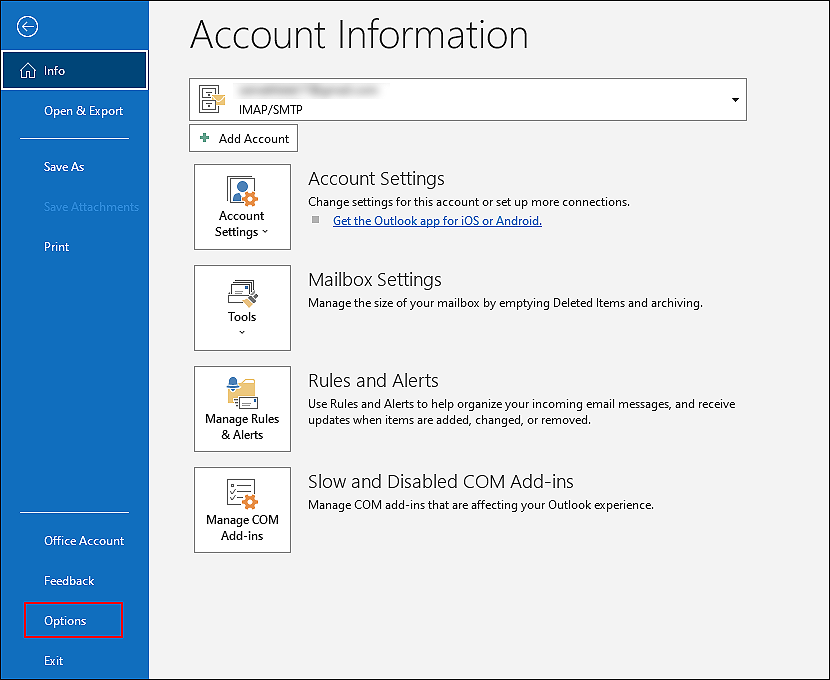Click Exit to close Outlook
This screenshot has height=680, width=830.
tap(54, 661)
